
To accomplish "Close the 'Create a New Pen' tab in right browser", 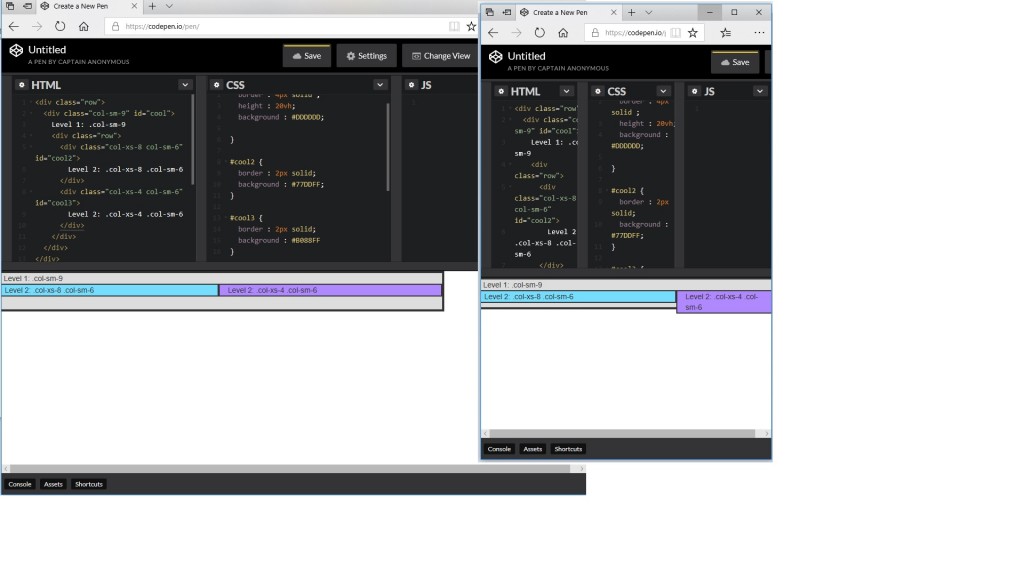I will (613, 12).
